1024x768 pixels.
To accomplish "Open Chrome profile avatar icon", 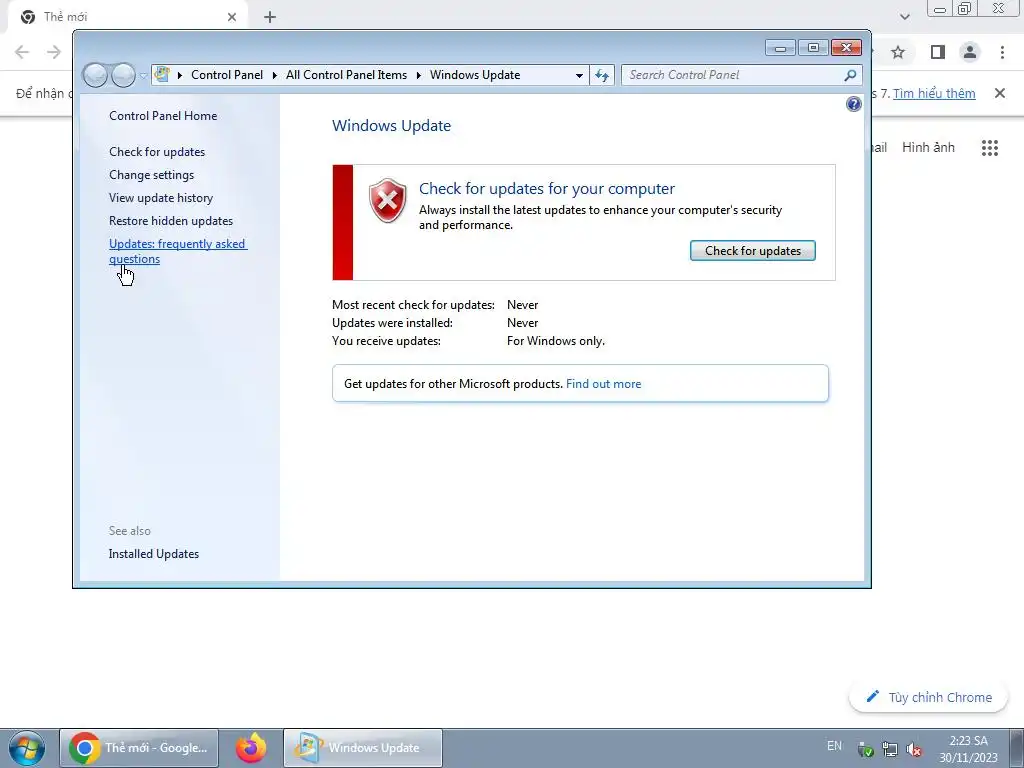I will tap(970, 52).
